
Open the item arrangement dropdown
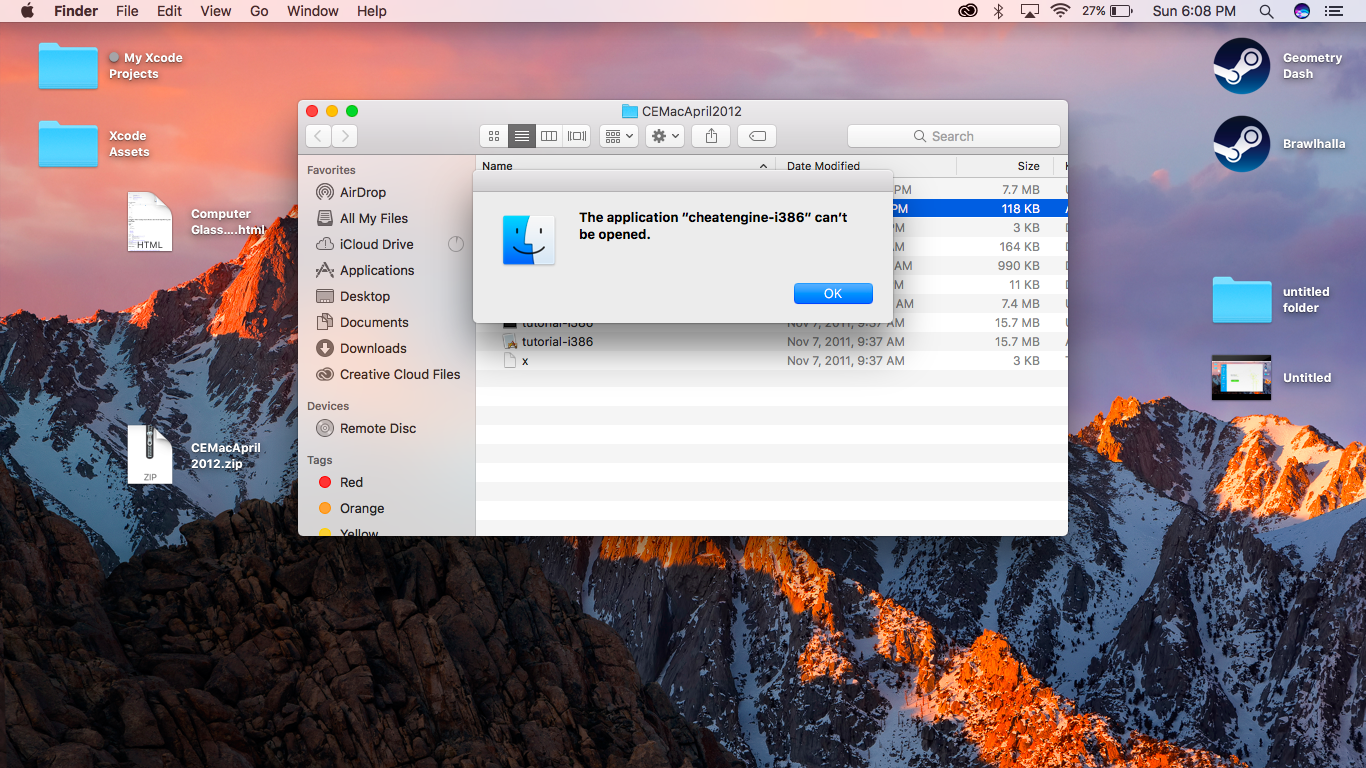coord(619,136)
